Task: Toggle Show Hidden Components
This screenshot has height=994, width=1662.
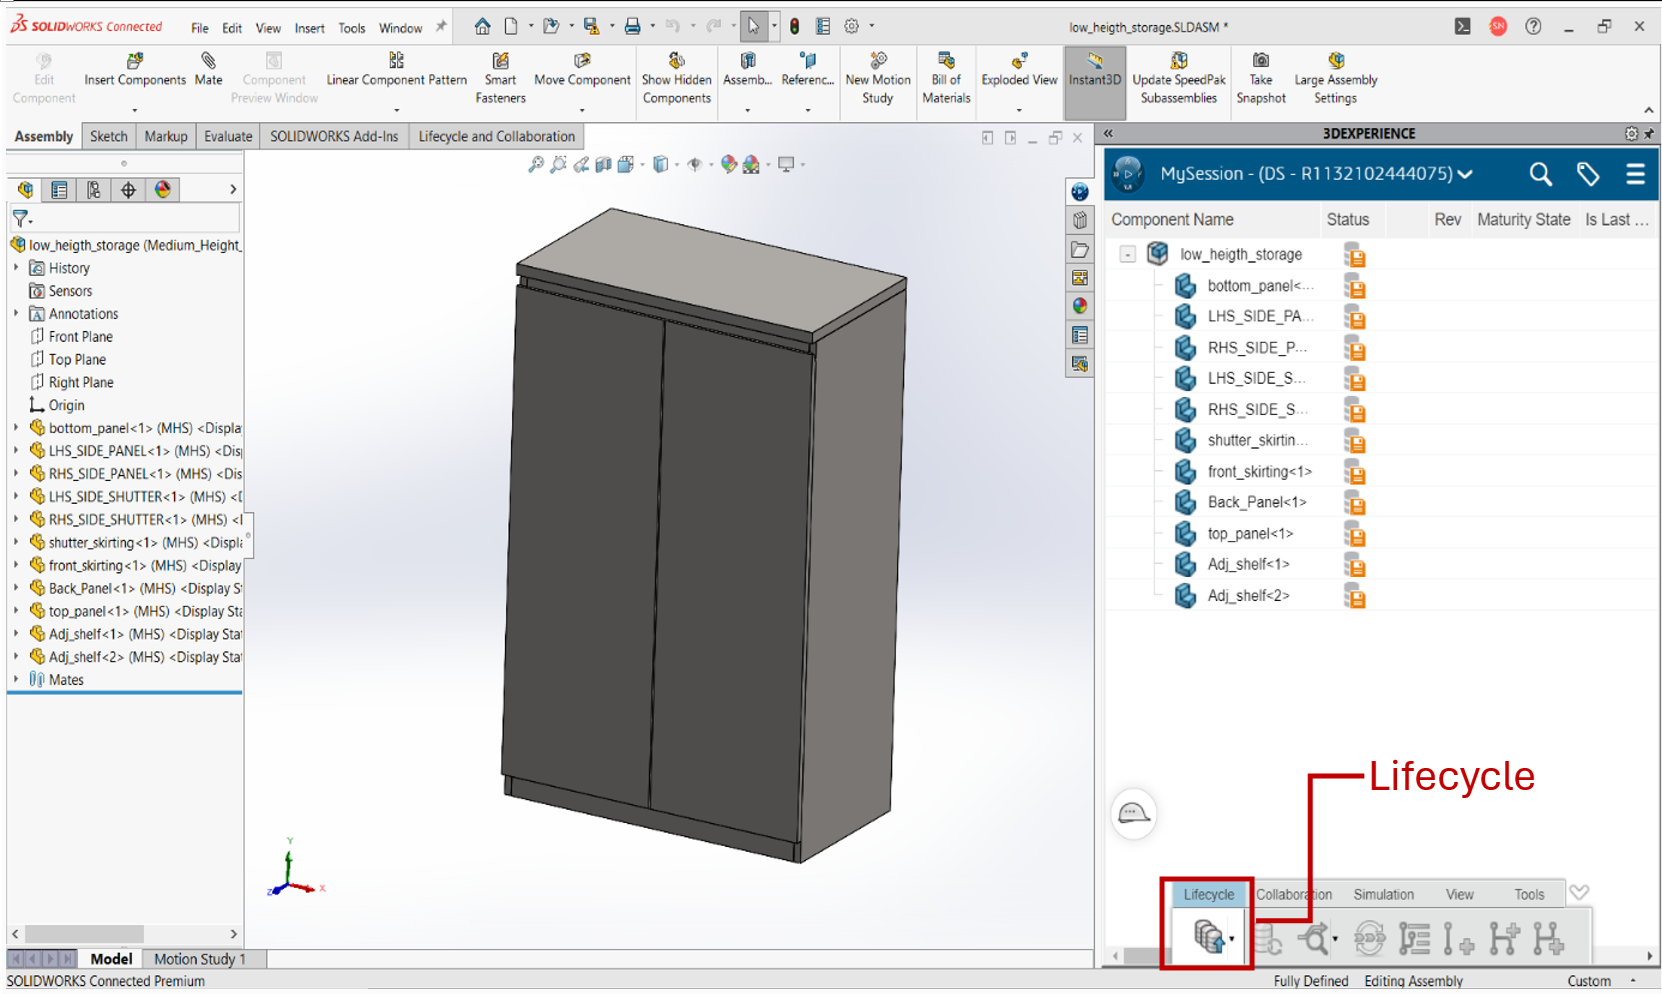Action: click(x=677, y=62)
